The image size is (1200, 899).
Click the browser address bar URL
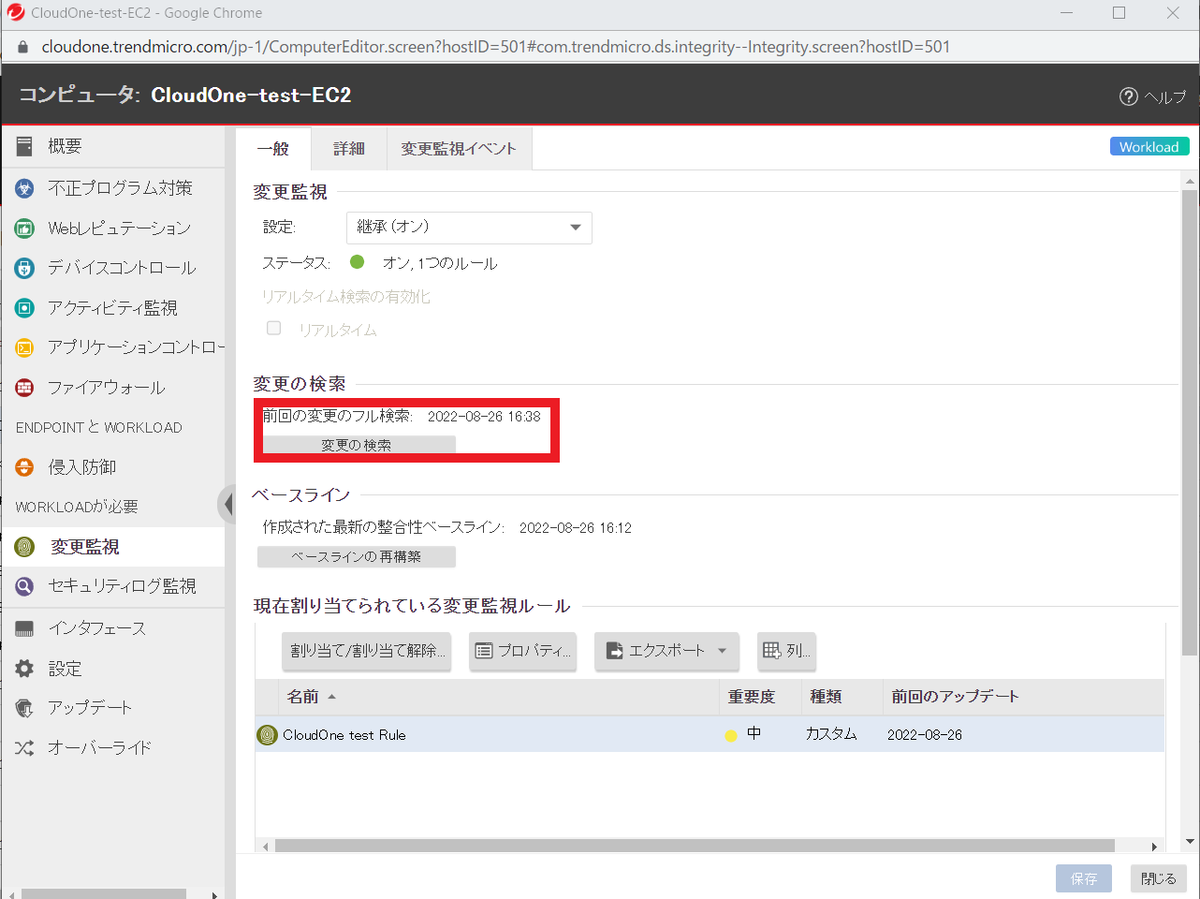point(496,47)
